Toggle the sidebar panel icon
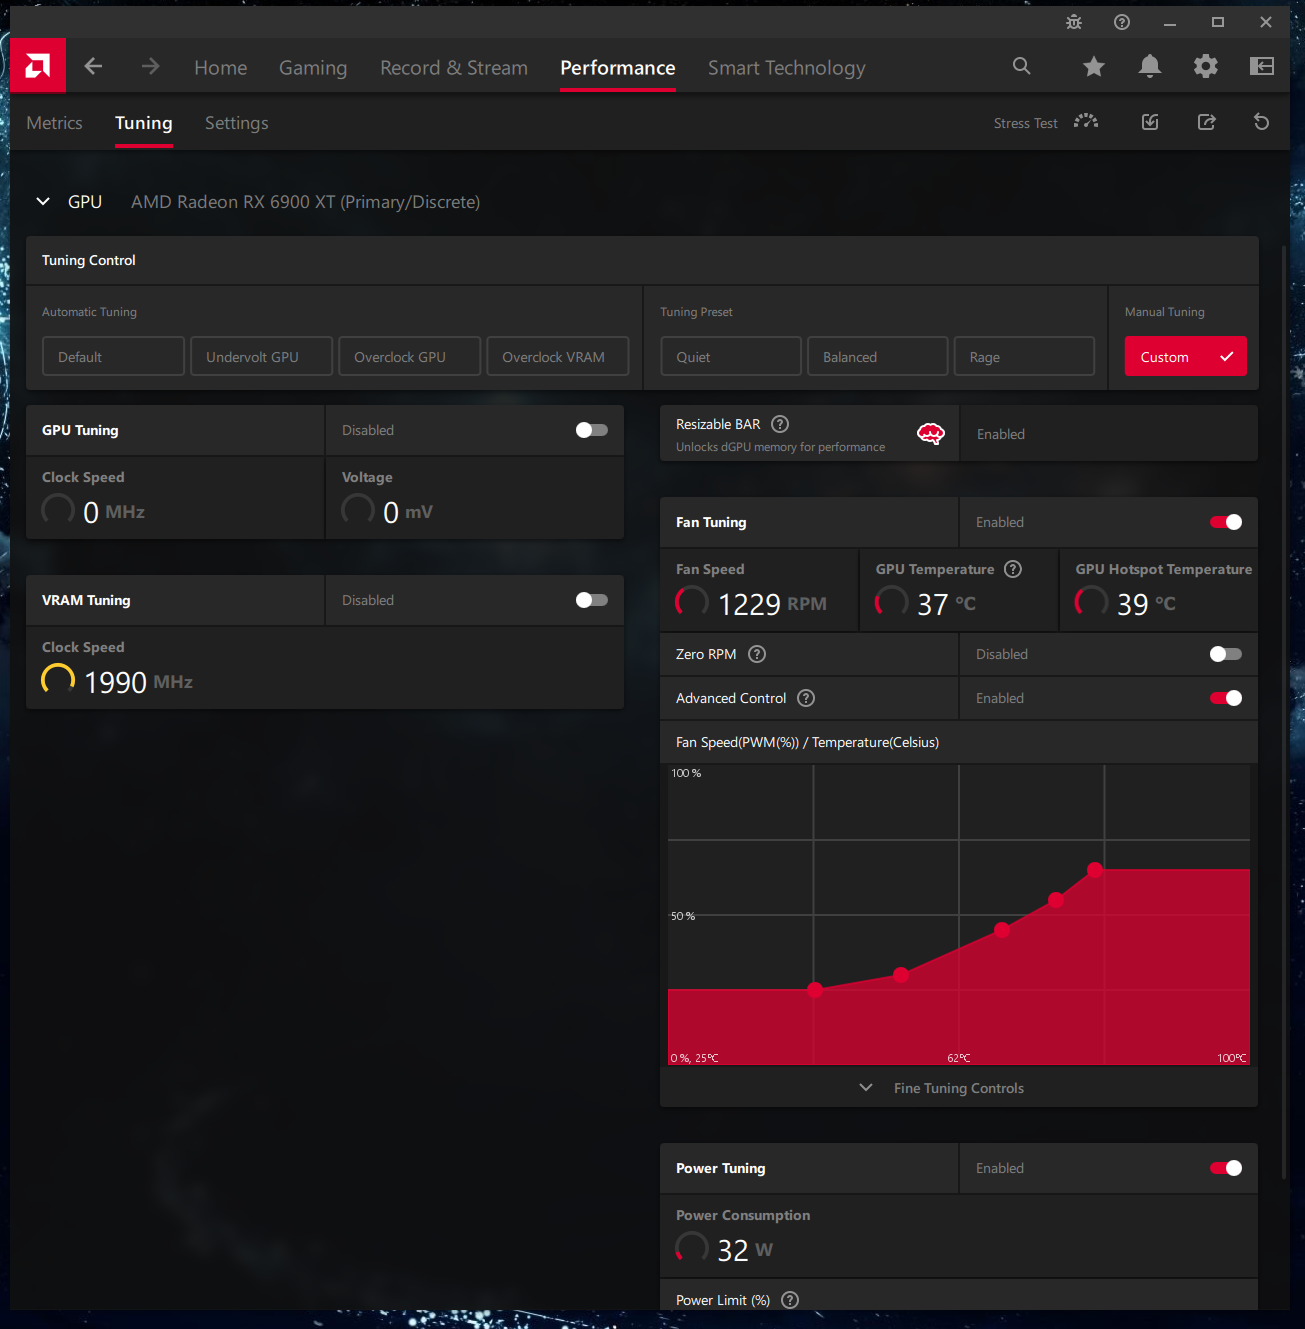Viewport: 1305px width, 1329px height. [1262, 67]
